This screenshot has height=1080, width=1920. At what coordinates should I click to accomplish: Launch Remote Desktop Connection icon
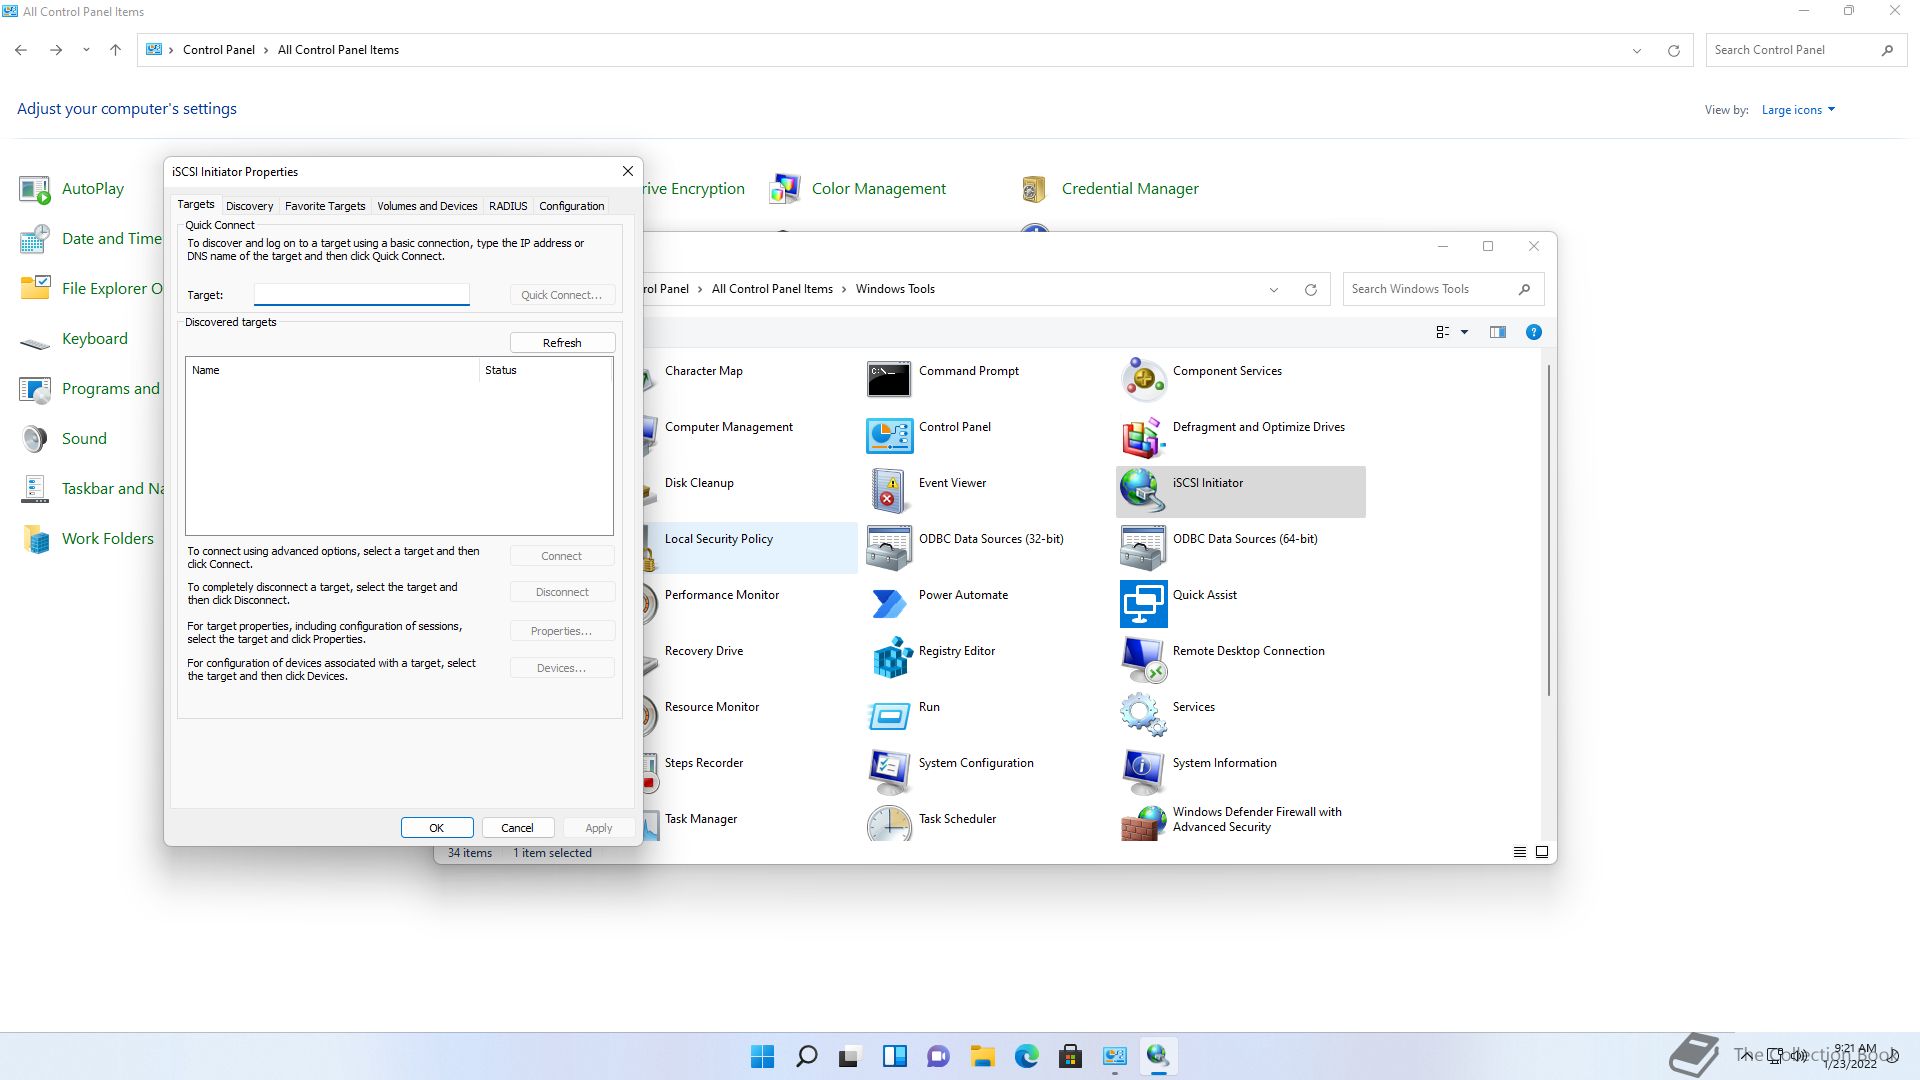point(1143,659)
